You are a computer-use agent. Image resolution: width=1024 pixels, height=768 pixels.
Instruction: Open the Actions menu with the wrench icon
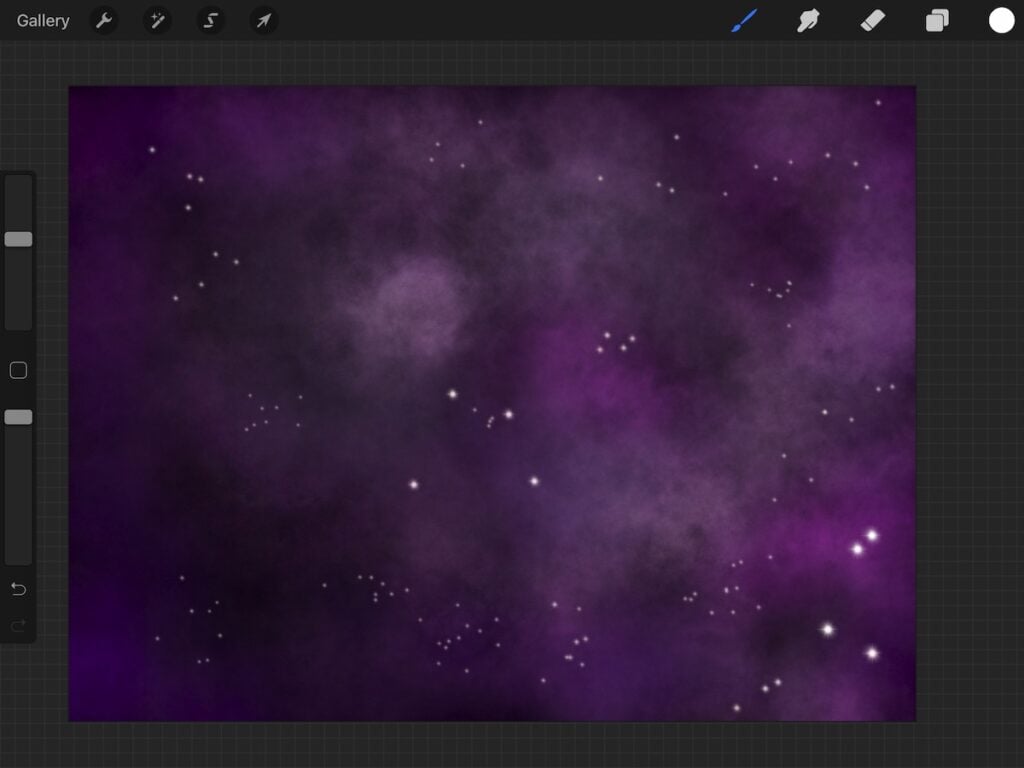pyautogui.click(x=104, y=20)
